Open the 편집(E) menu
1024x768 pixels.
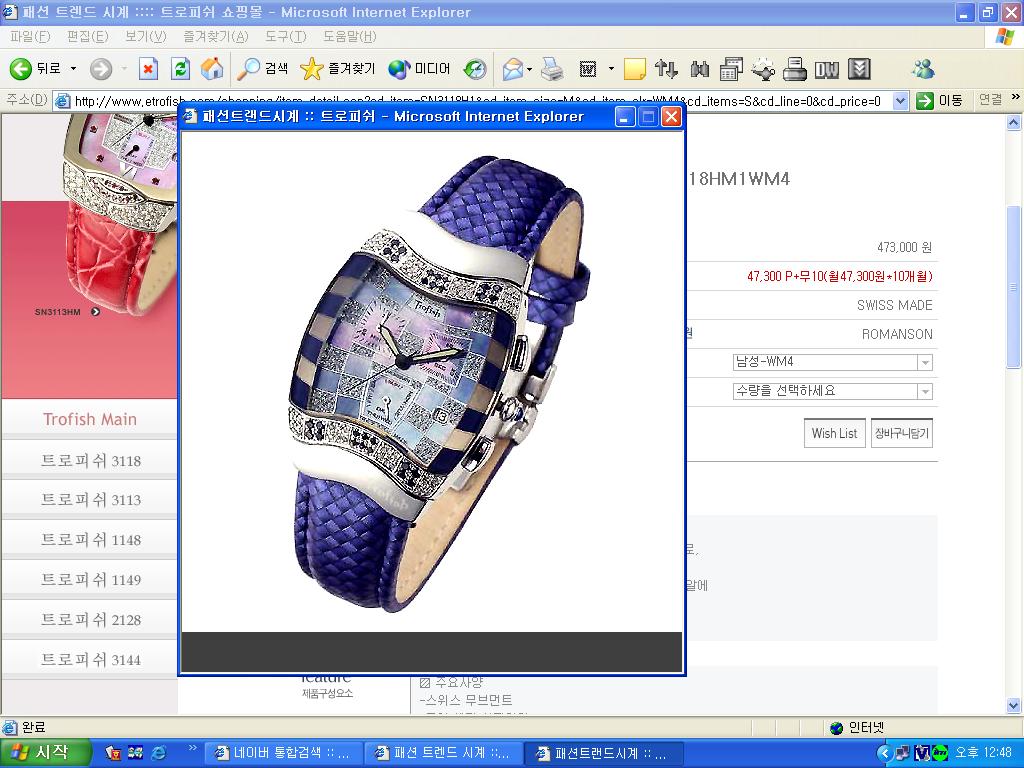coord(88,37)
